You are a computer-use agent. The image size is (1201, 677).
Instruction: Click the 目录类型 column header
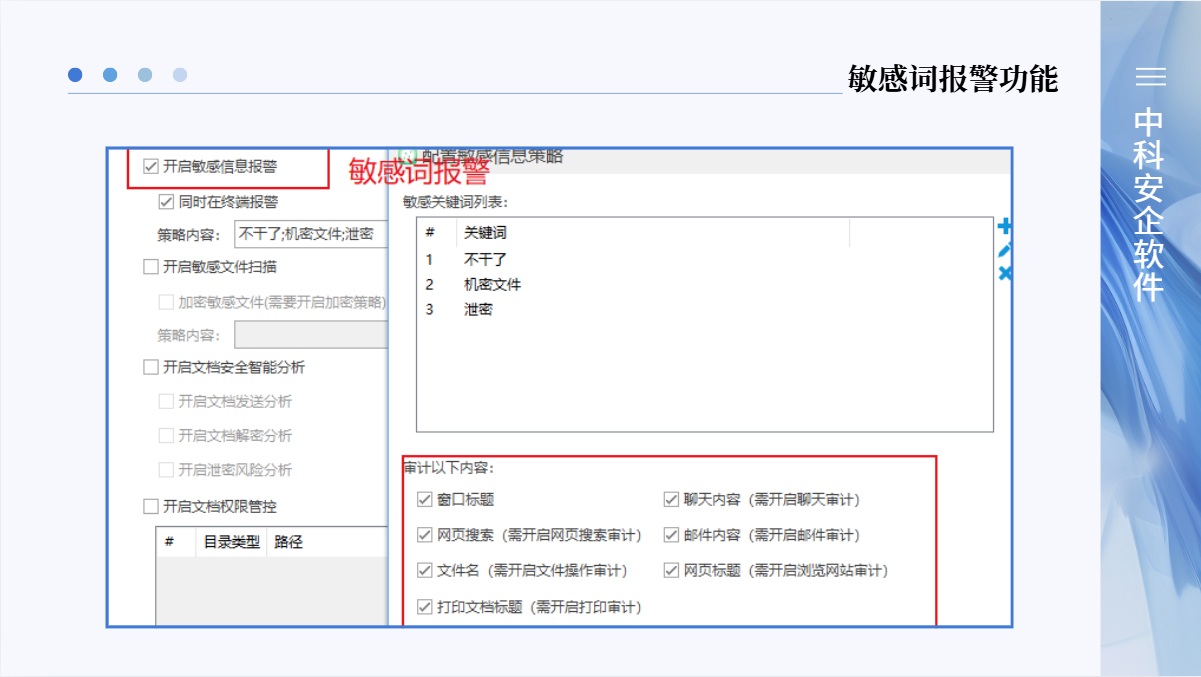[231, 542]
